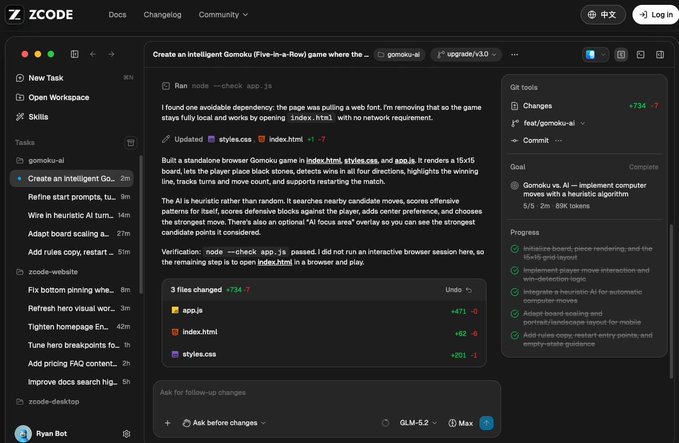Switch language with the 中文 button
Viewport: 679px width, 443px height.
(x=603, y=15)
